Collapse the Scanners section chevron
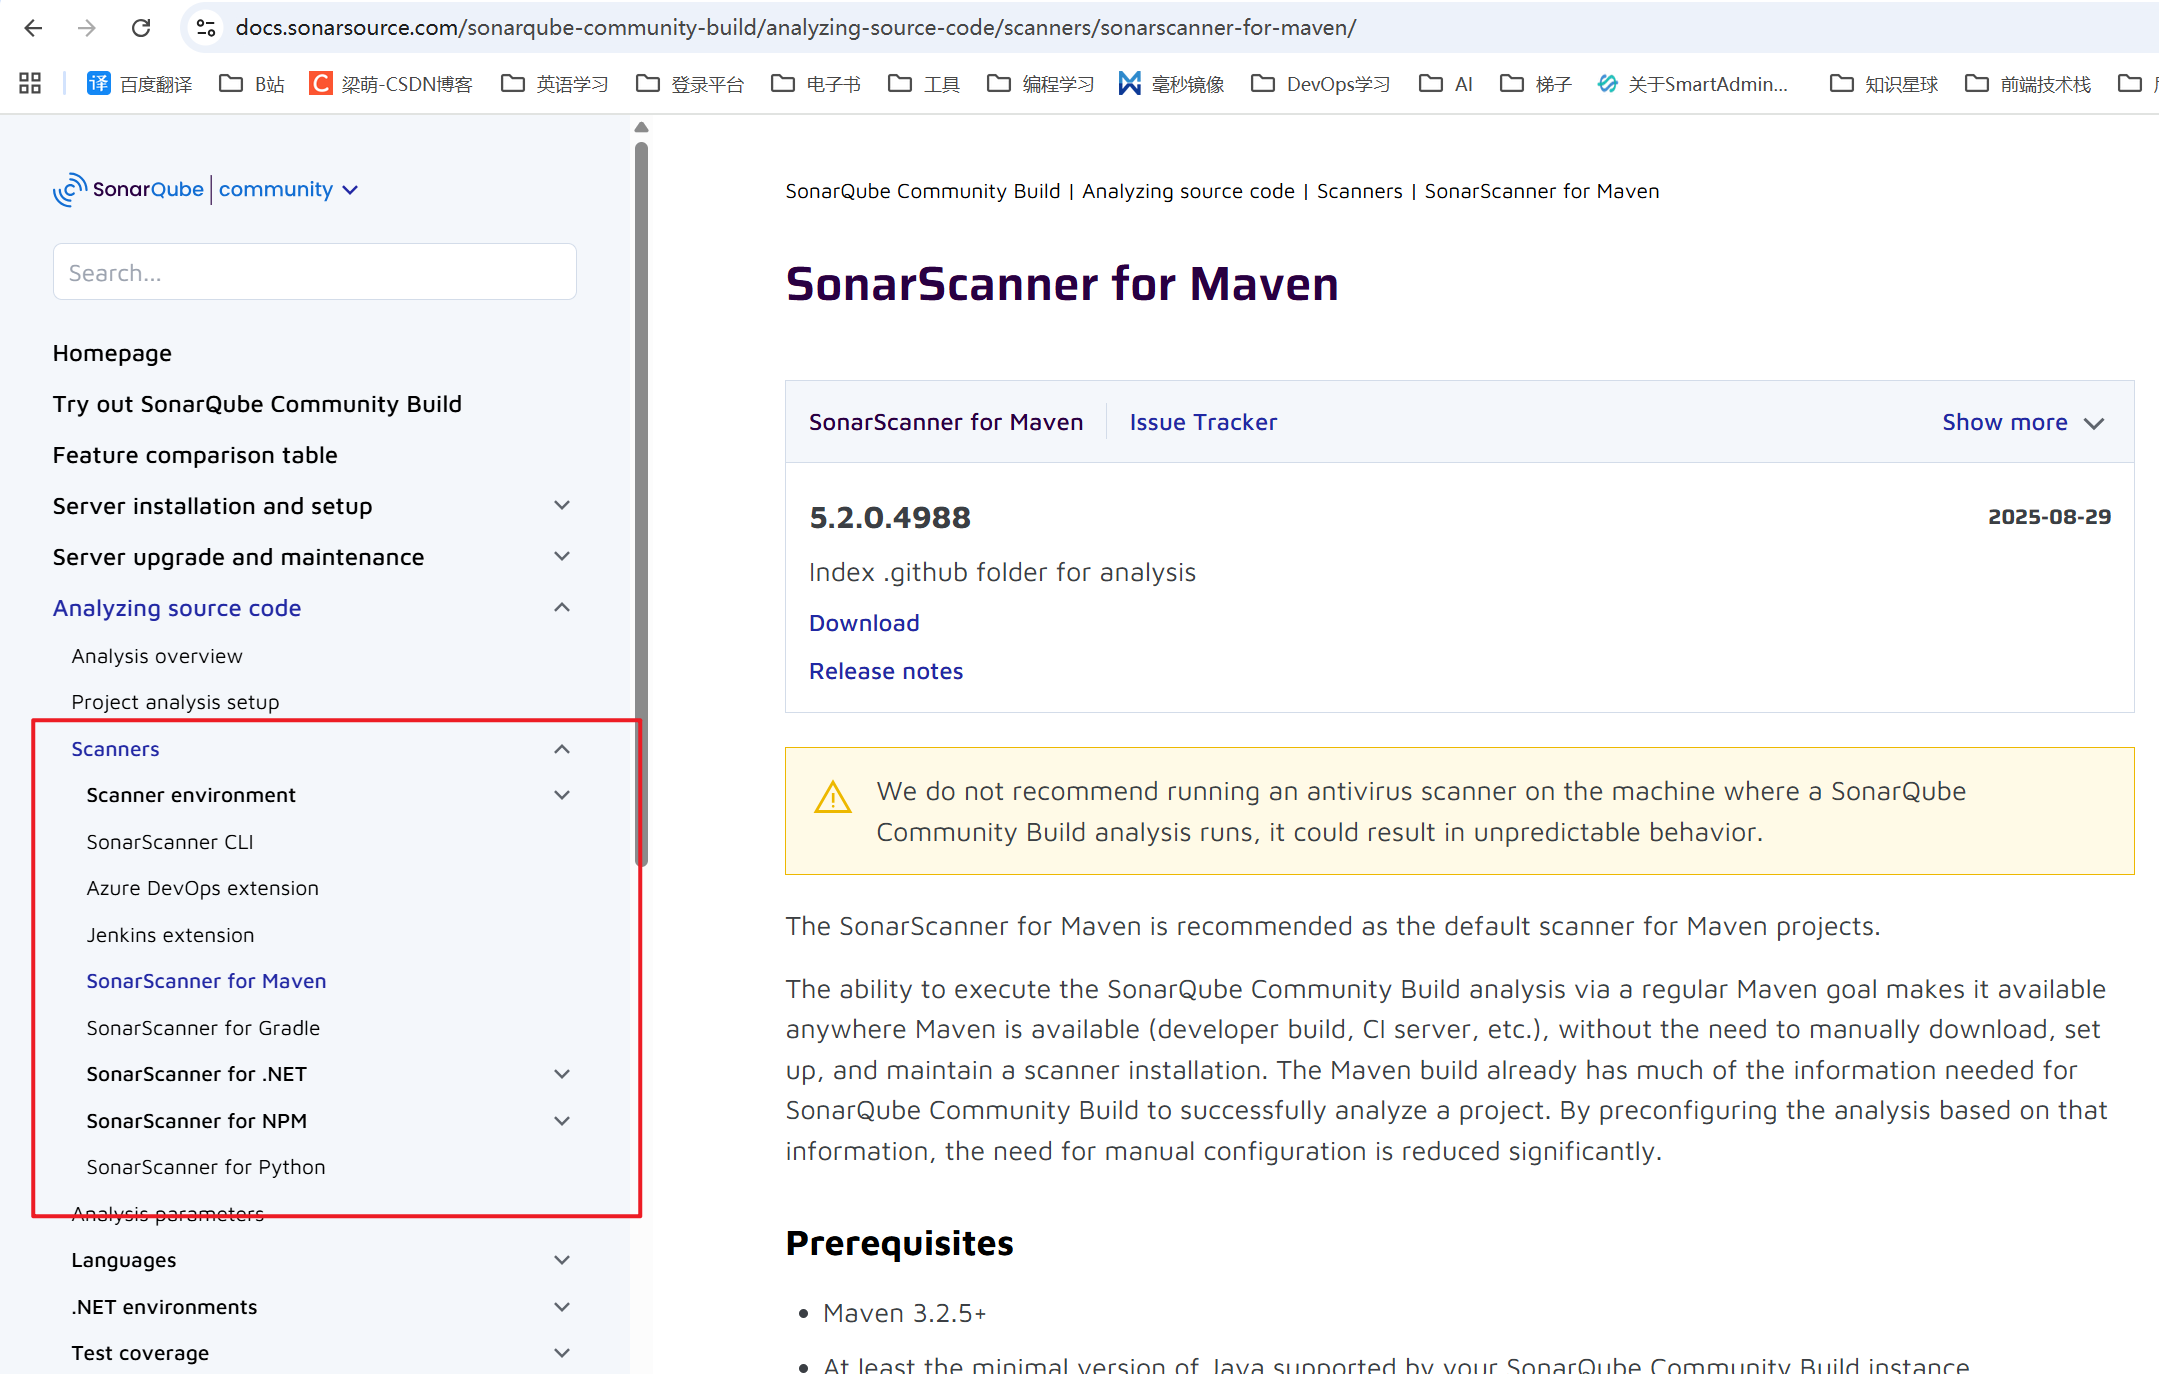This screenshot has width=2159, height=1374. coord(562,749)
